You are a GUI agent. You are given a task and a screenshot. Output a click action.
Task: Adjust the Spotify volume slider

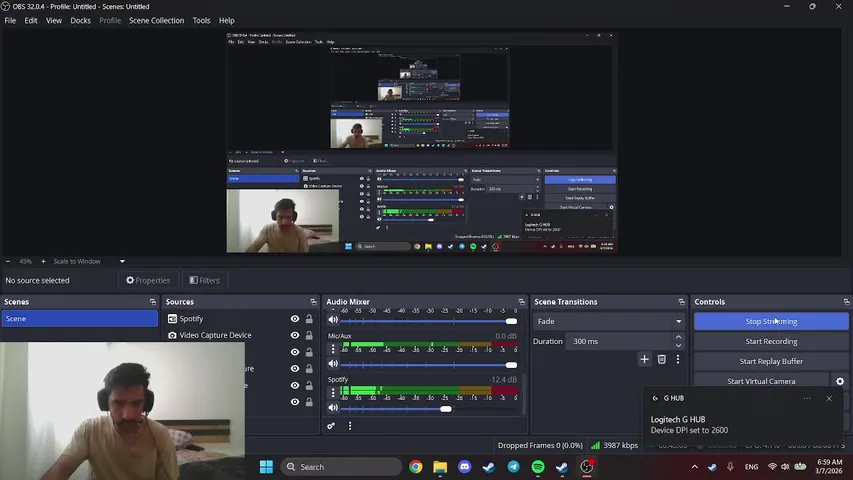point(429,409)
